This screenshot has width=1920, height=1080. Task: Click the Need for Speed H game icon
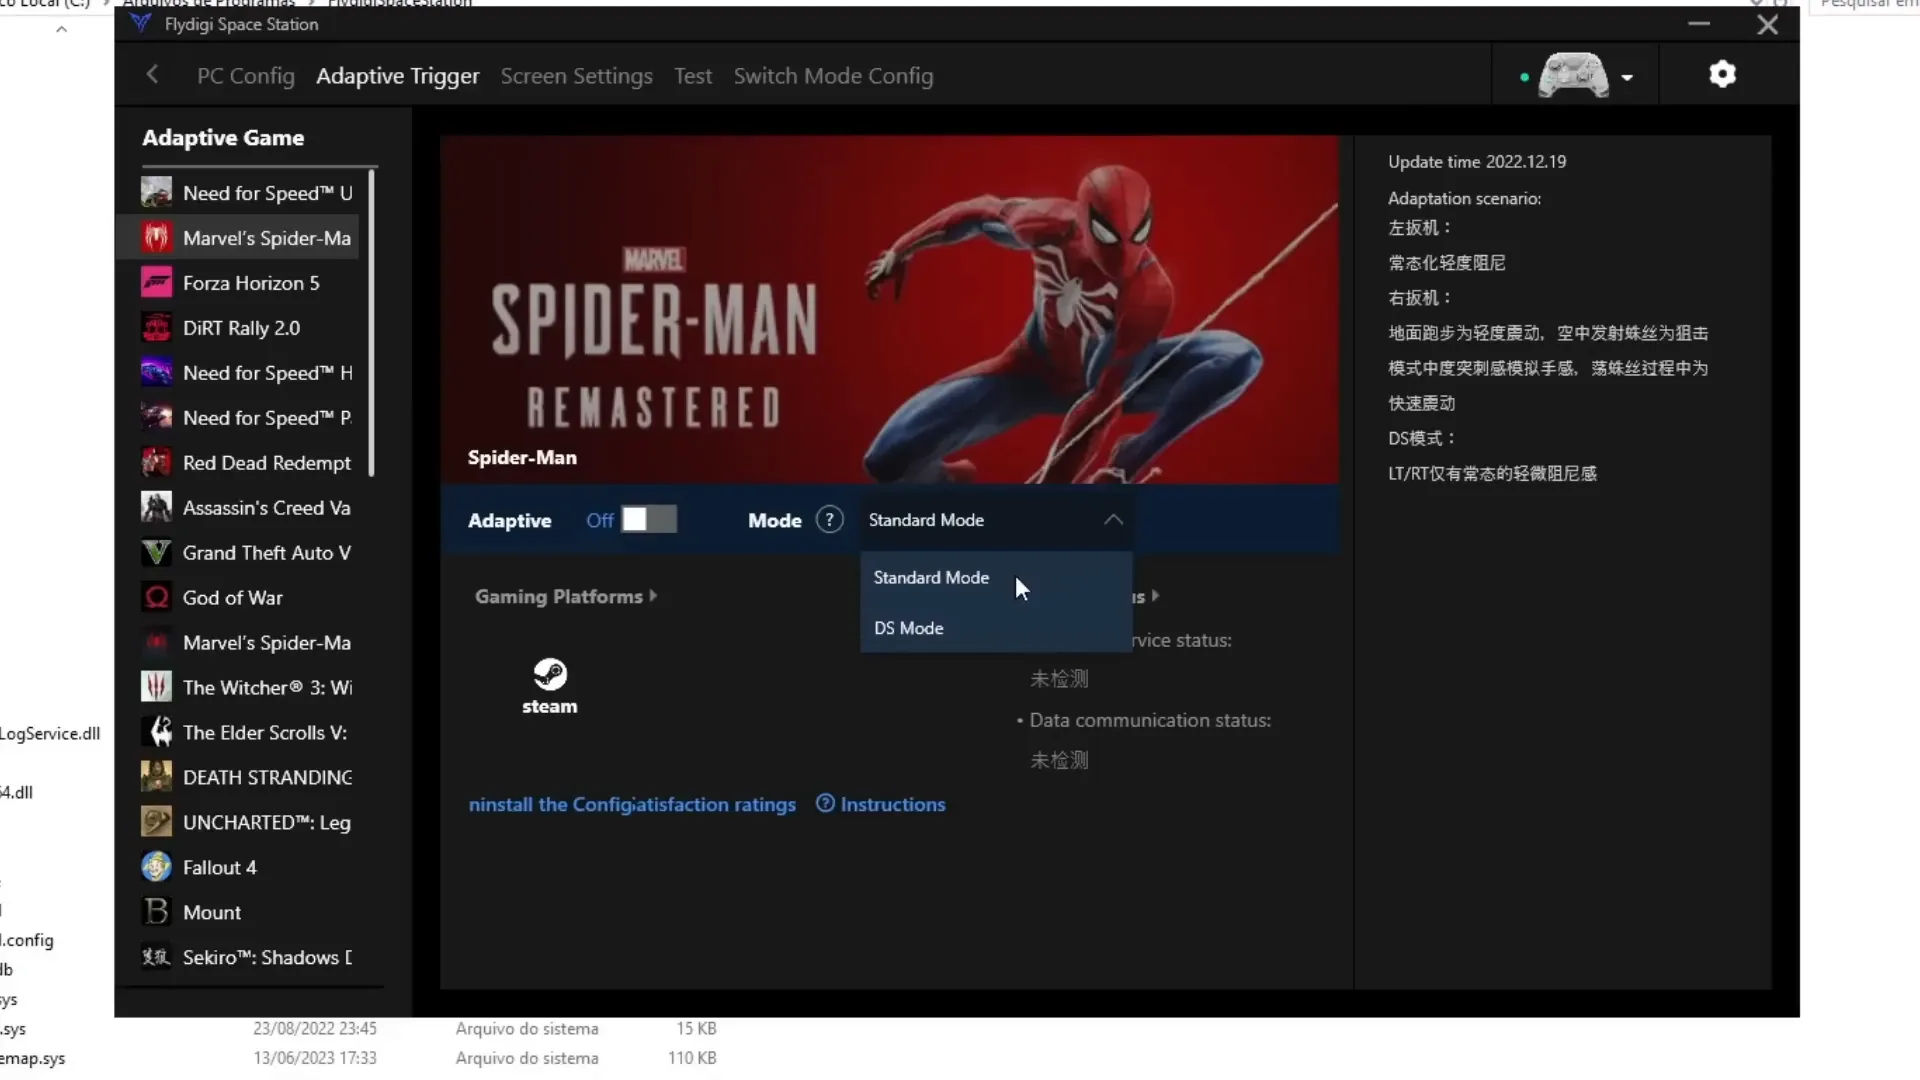click(x=156, y=372)
